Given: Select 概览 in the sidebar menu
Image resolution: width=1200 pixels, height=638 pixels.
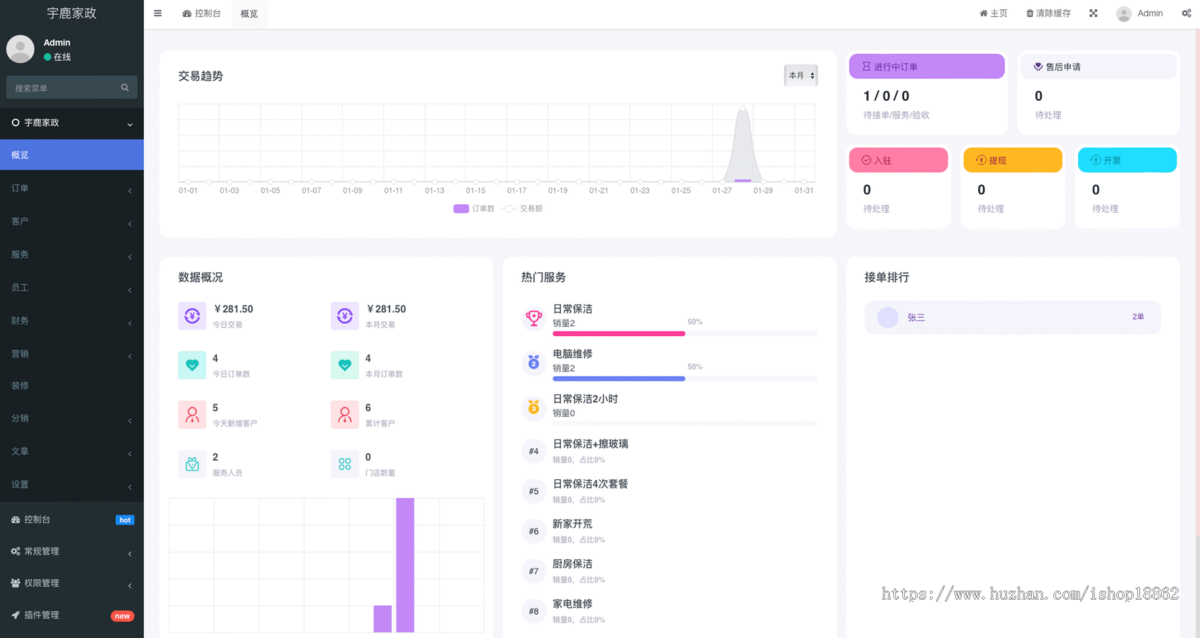Looking at the screenshot, I should (71, 155).
